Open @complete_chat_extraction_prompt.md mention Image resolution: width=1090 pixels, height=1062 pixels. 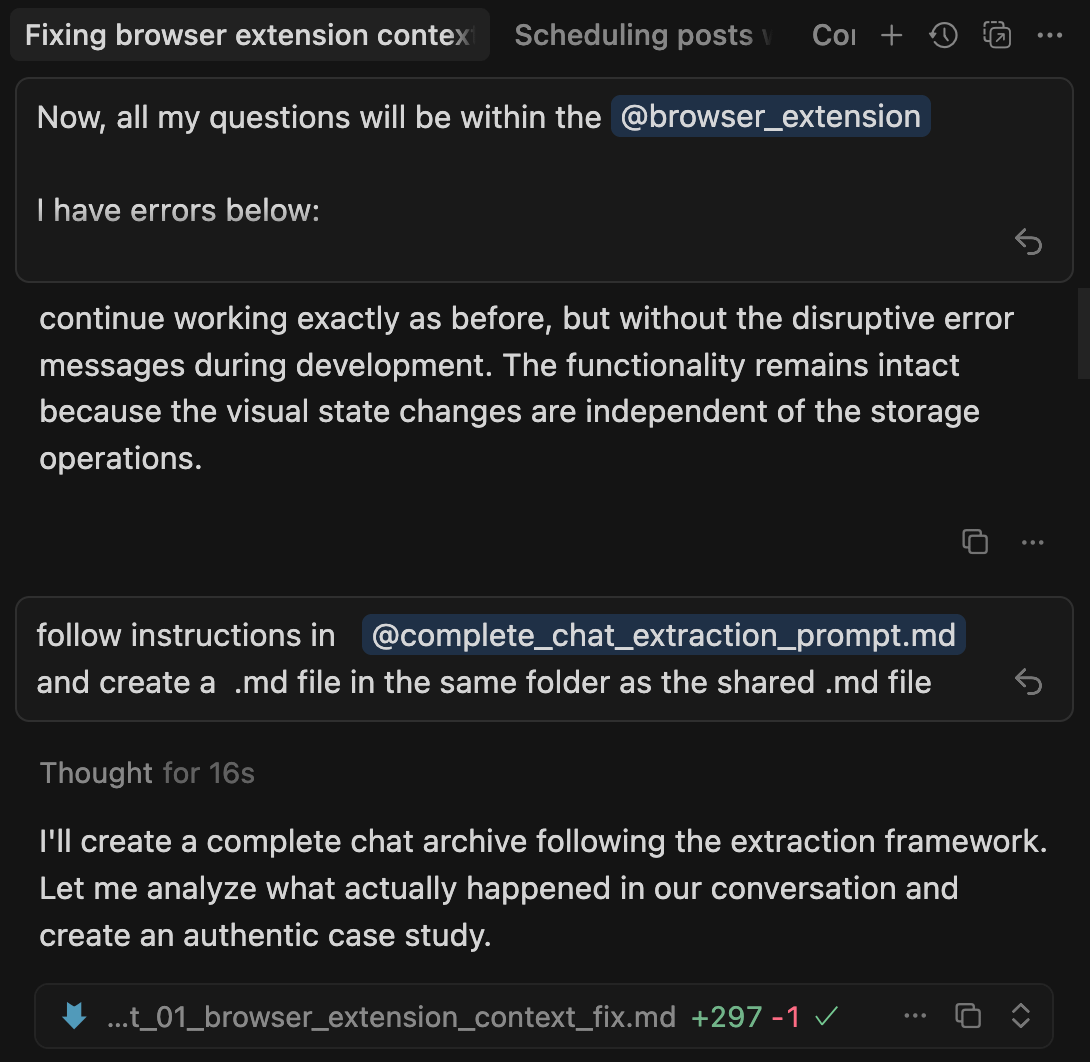coord(663,635)
